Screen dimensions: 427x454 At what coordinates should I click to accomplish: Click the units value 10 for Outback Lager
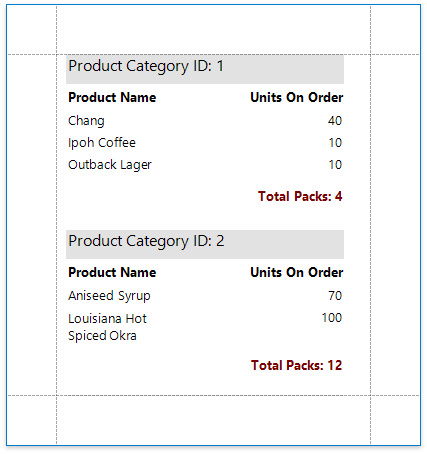[x=335, y=165]
